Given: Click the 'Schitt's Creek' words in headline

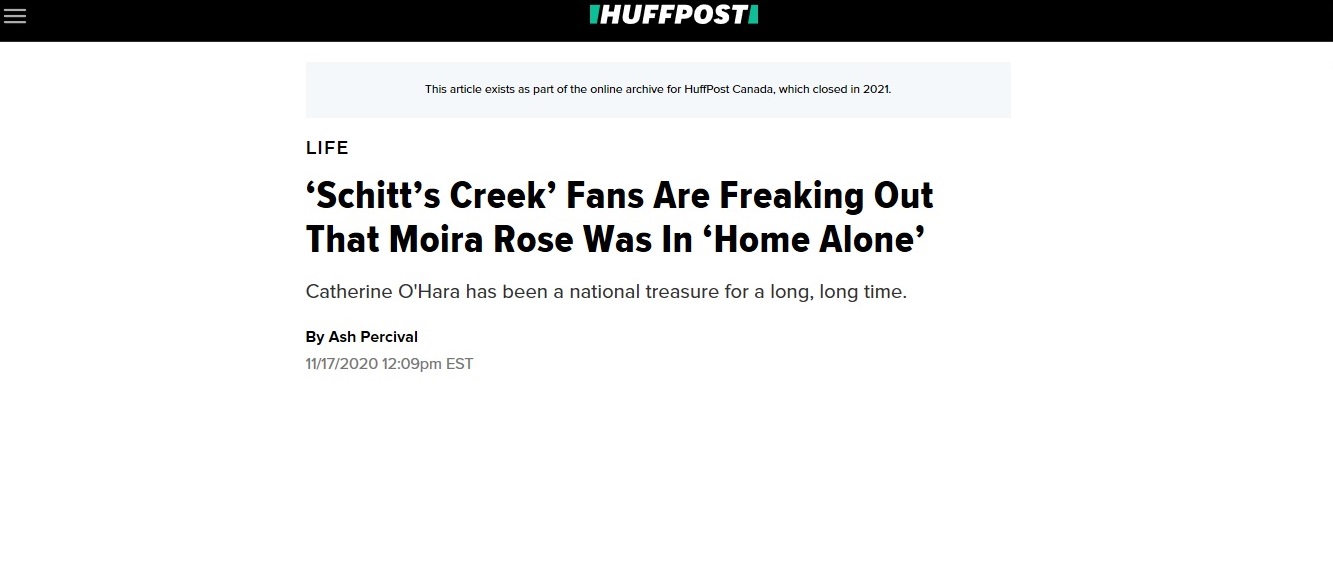Looking at the screenshot, I should 431,195.
